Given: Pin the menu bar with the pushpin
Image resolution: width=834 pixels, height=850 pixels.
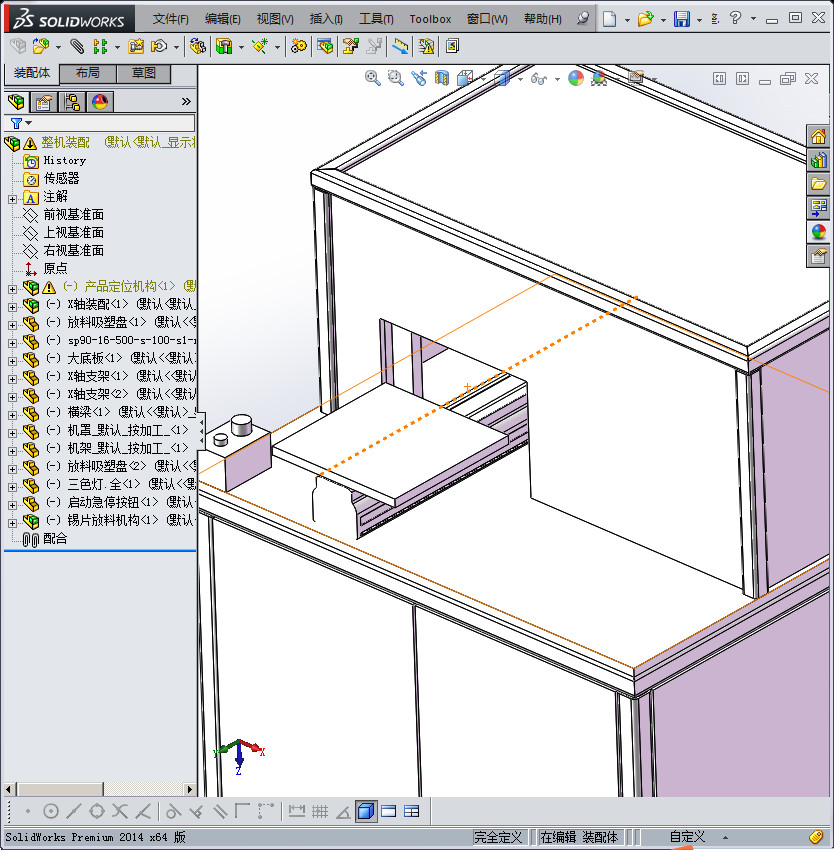Looking at the screenshot, I should point(583,19).
